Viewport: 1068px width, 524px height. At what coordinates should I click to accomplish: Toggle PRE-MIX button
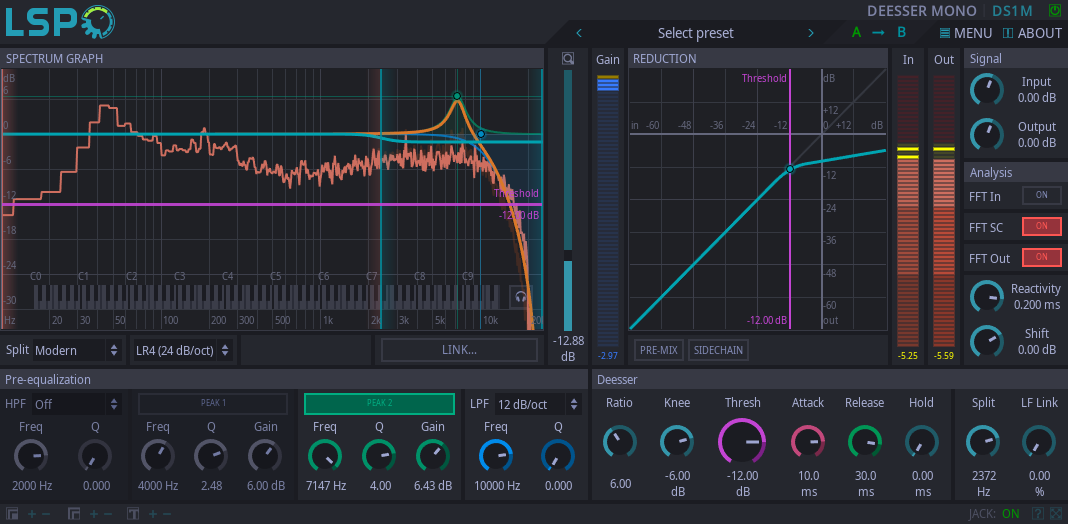point(659,350)
